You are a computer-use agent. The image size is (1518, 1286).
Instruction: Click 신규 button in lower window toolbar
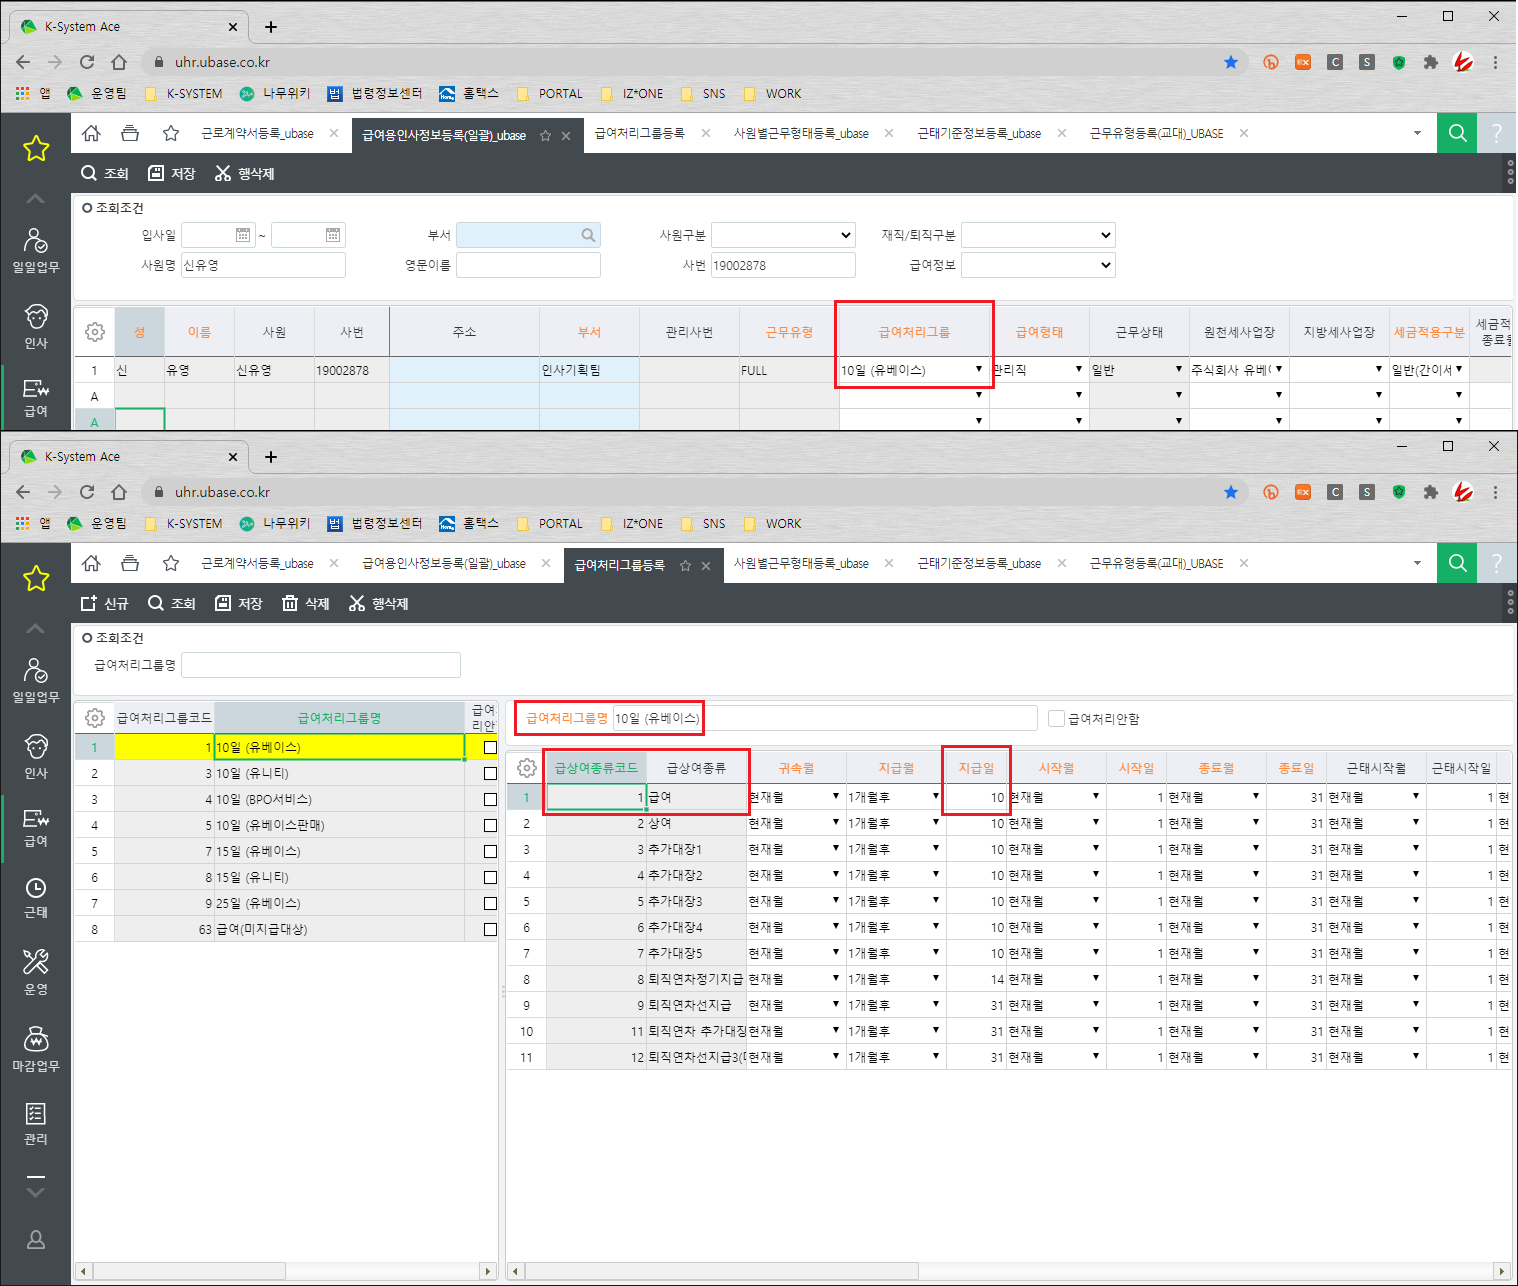tap(105, 603)
